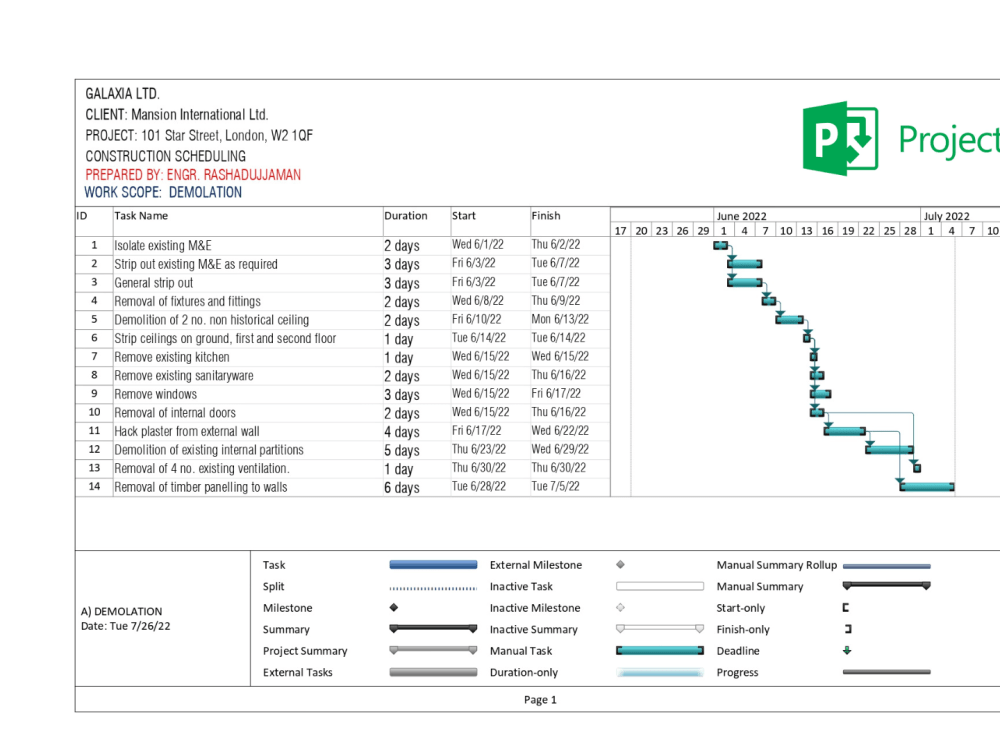Viewport: 1000px width, 750px height.
Task: Click the Gantt bar for Isolate existing M&E
Action: coord(721,246)
